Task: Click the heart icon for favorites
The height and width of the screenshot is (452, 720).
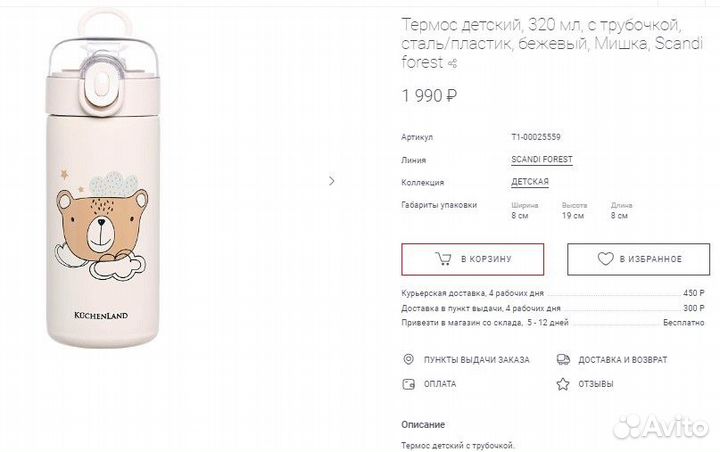Action: tap(605, 259)
